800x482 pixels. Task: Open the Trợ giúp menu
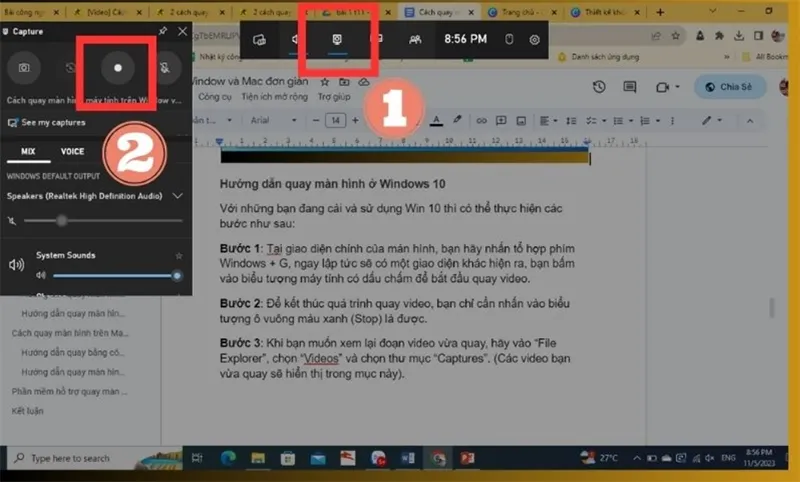click(x=334, y=97)
